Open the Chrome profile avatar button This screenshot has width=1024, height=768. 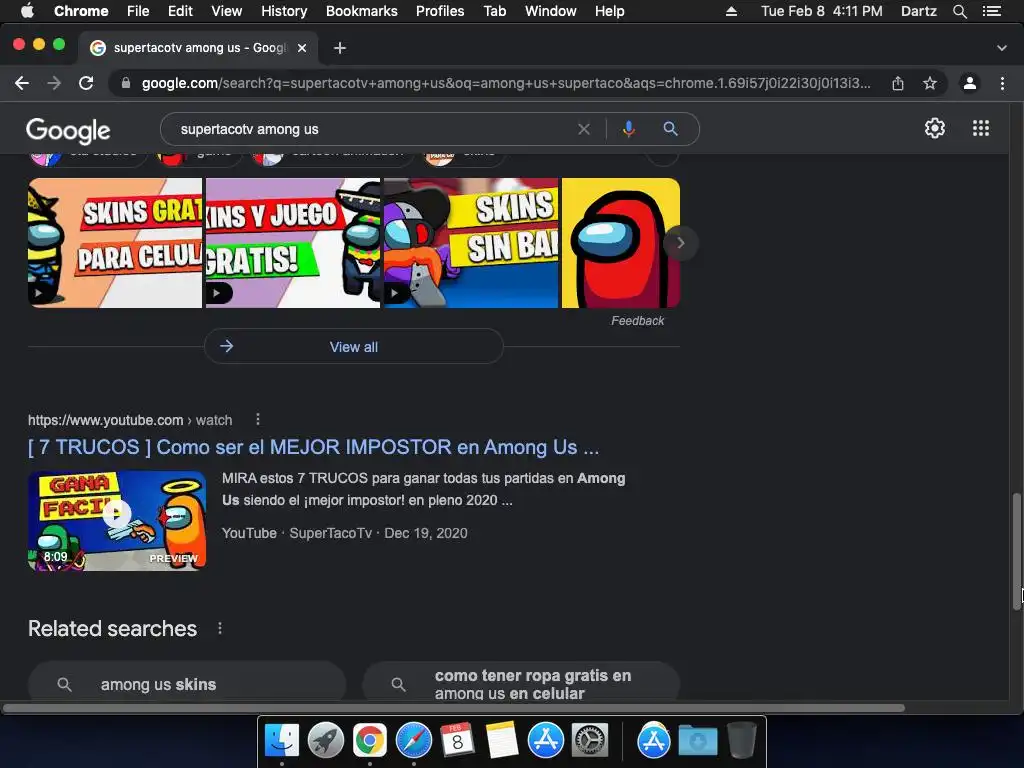click(970, 83)
